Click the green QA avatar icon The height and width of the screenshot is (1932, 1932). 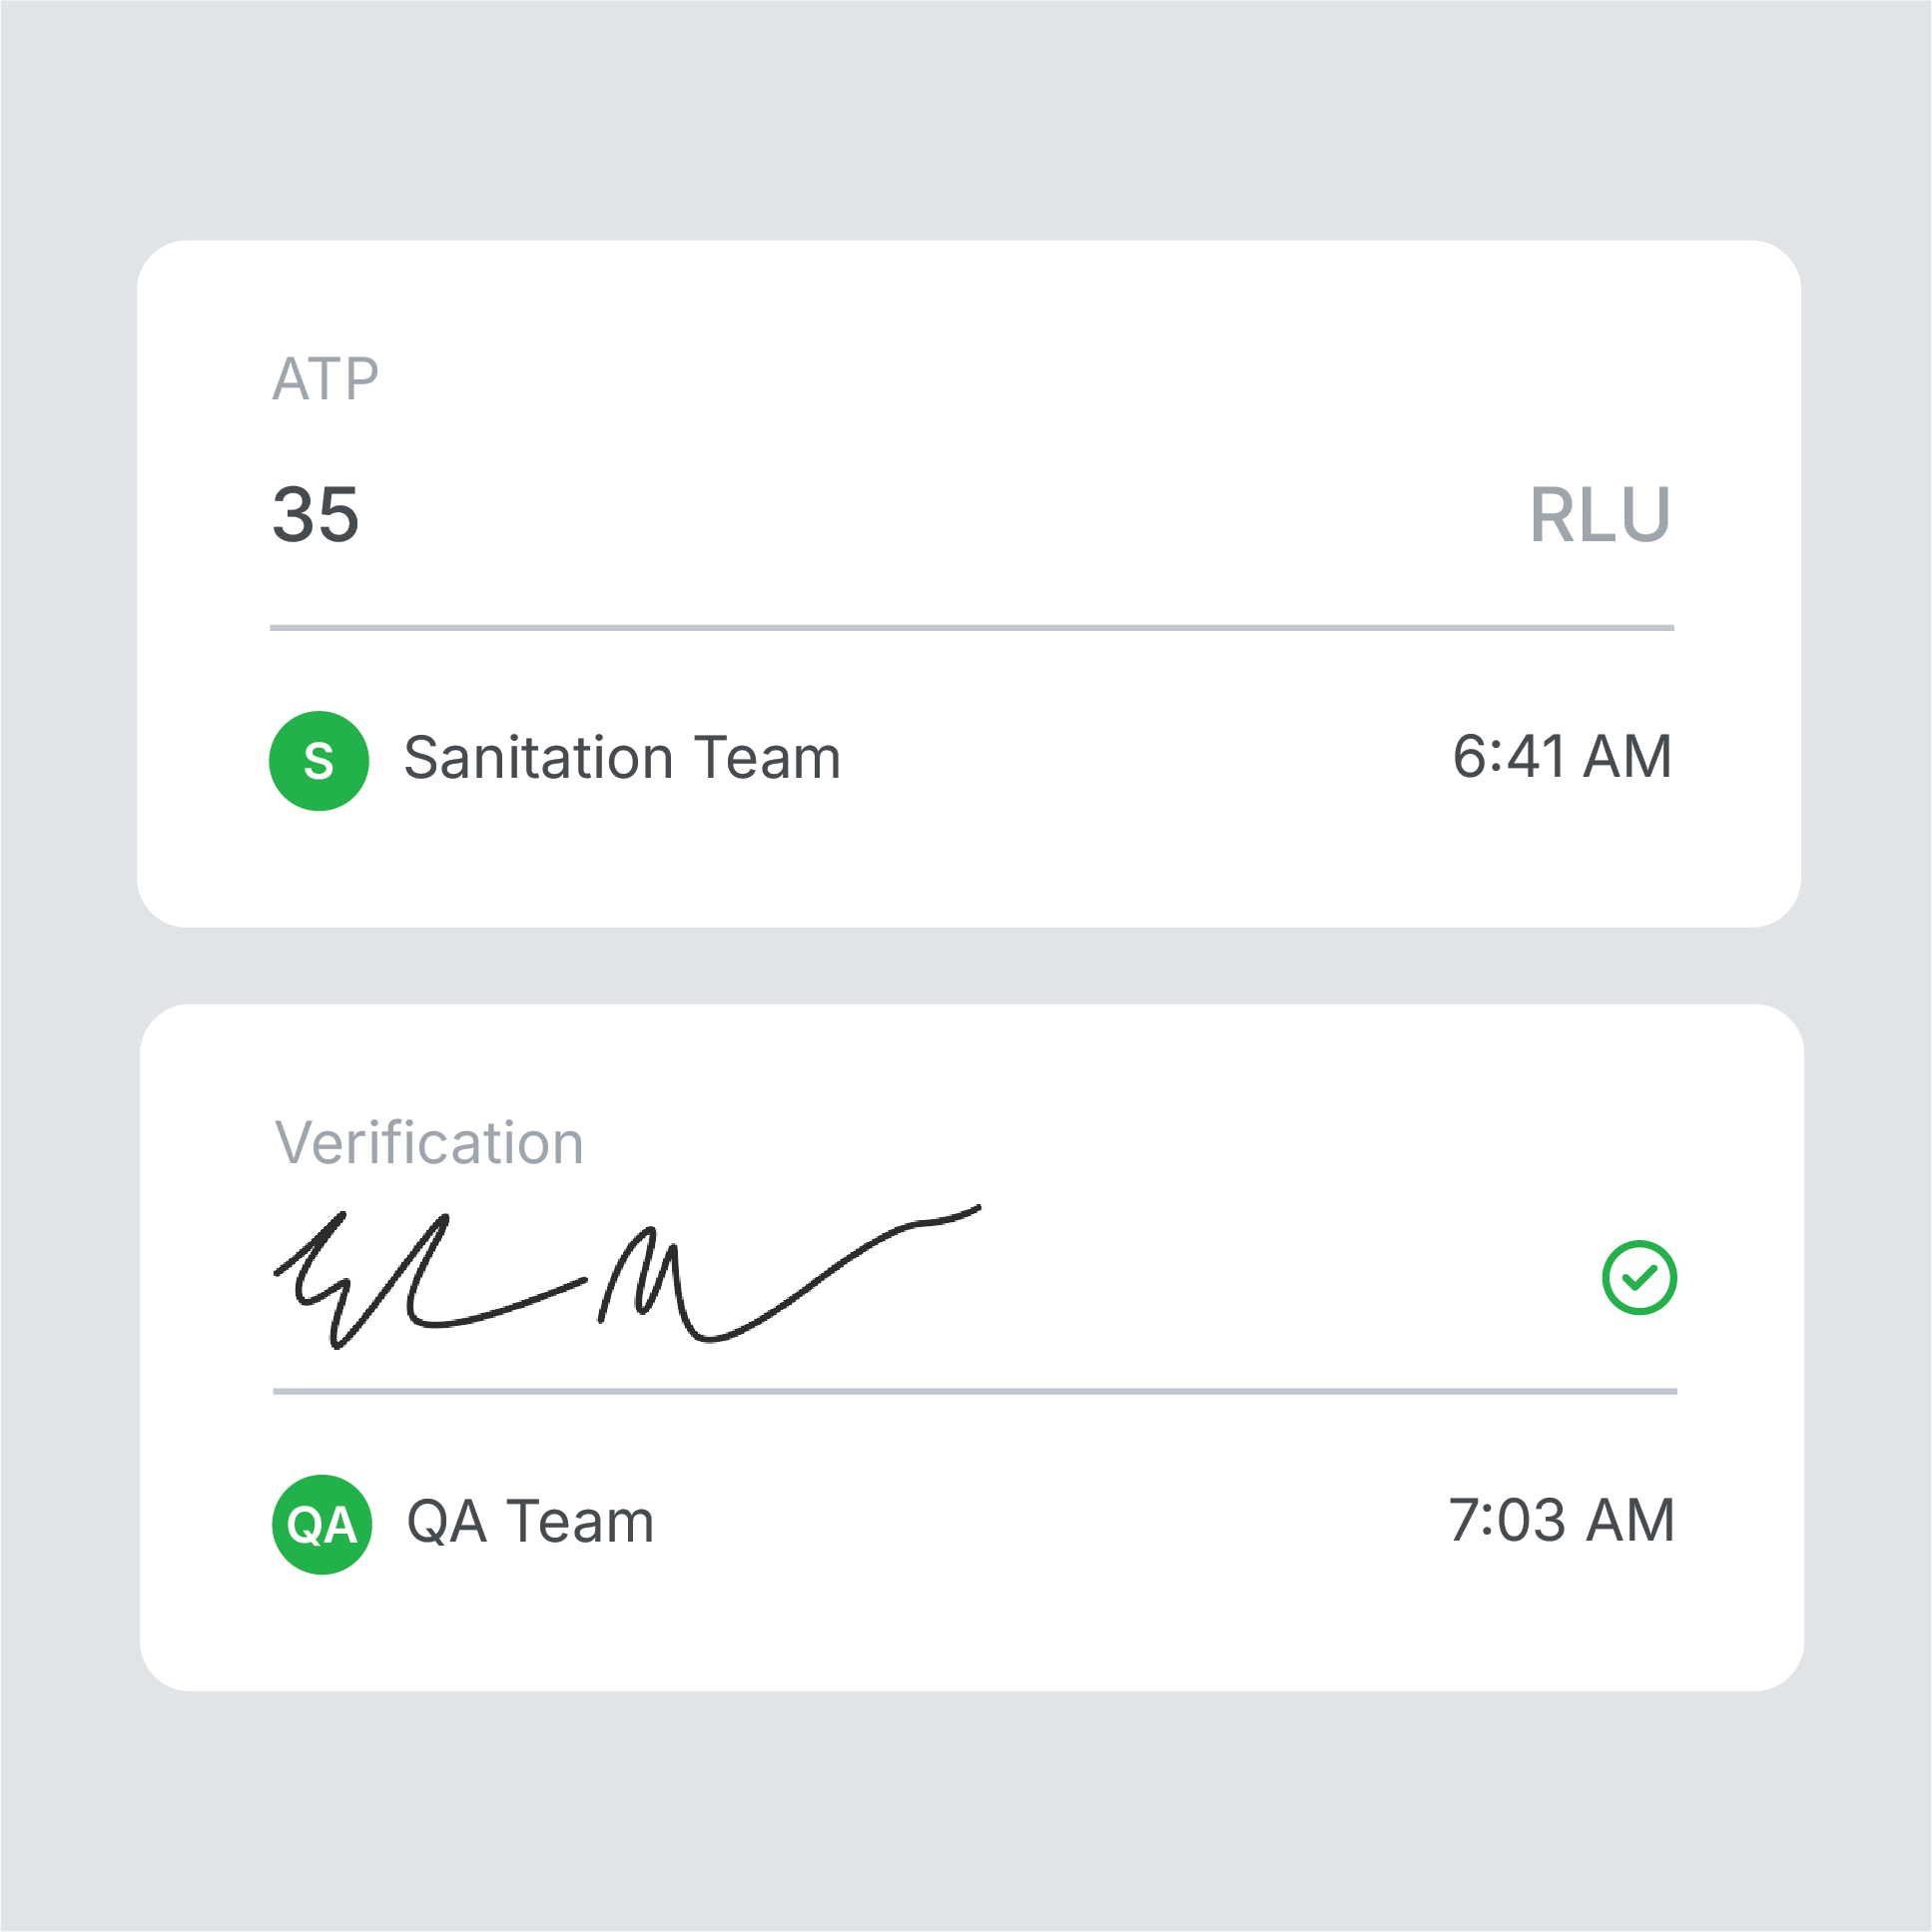[x=322, y=1525]
